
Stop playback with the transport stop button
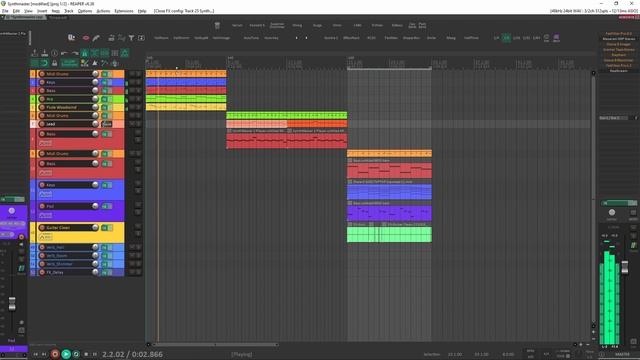(x=86, y=354)
